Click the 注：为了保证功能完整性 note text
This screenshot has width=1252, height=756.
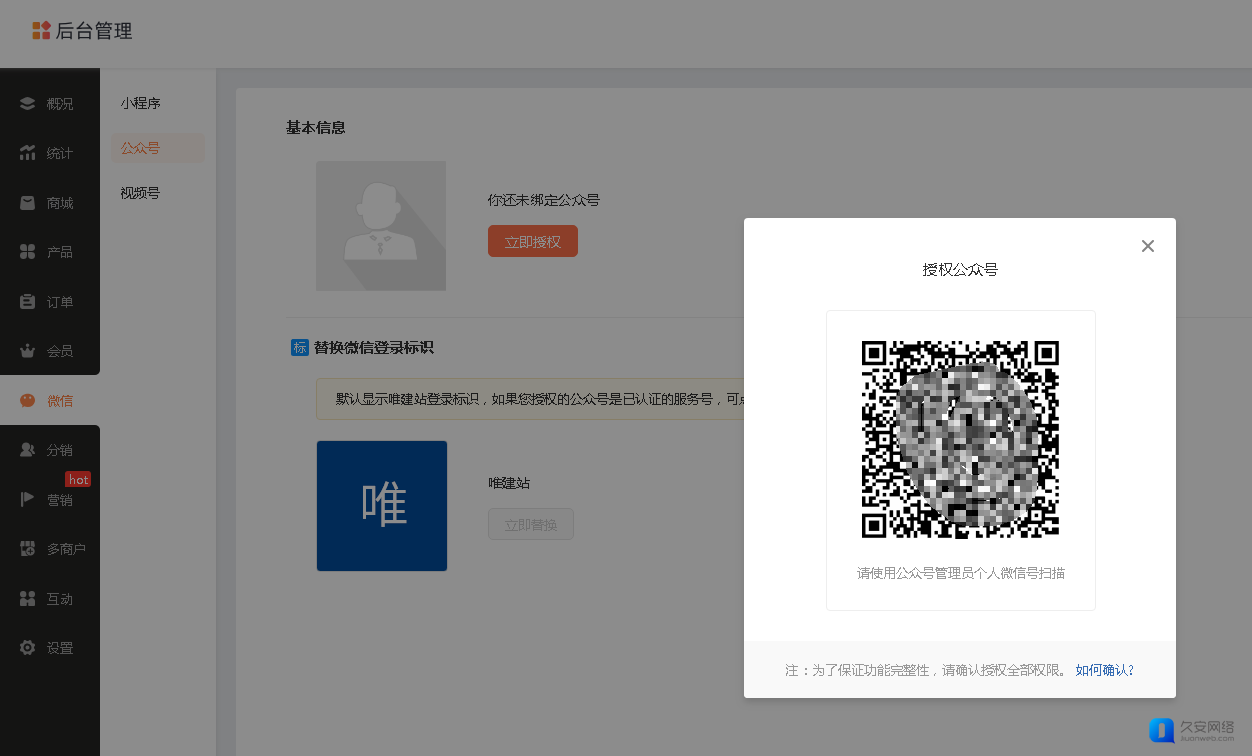926,670
